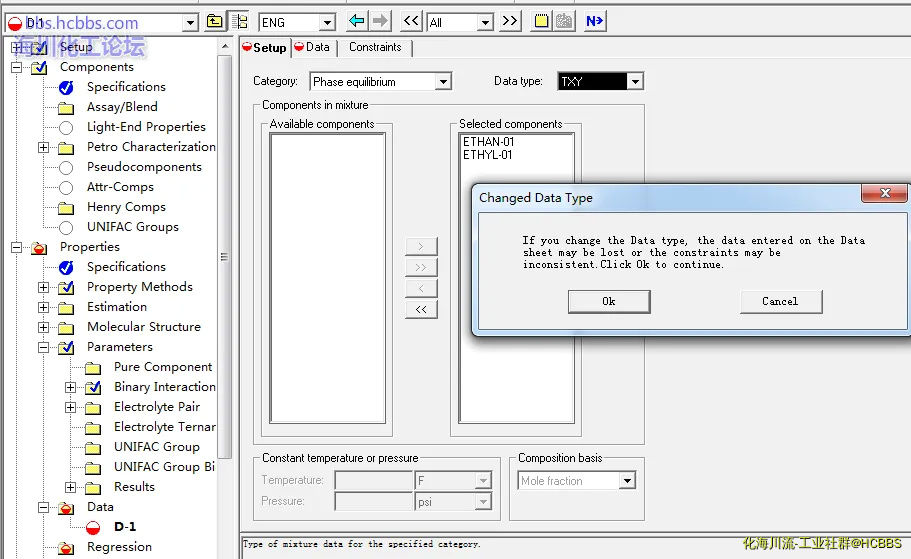Expand the Property Methods node
Image resolution: width=911 pixels, height=559 pixels.
click(44, 288)
